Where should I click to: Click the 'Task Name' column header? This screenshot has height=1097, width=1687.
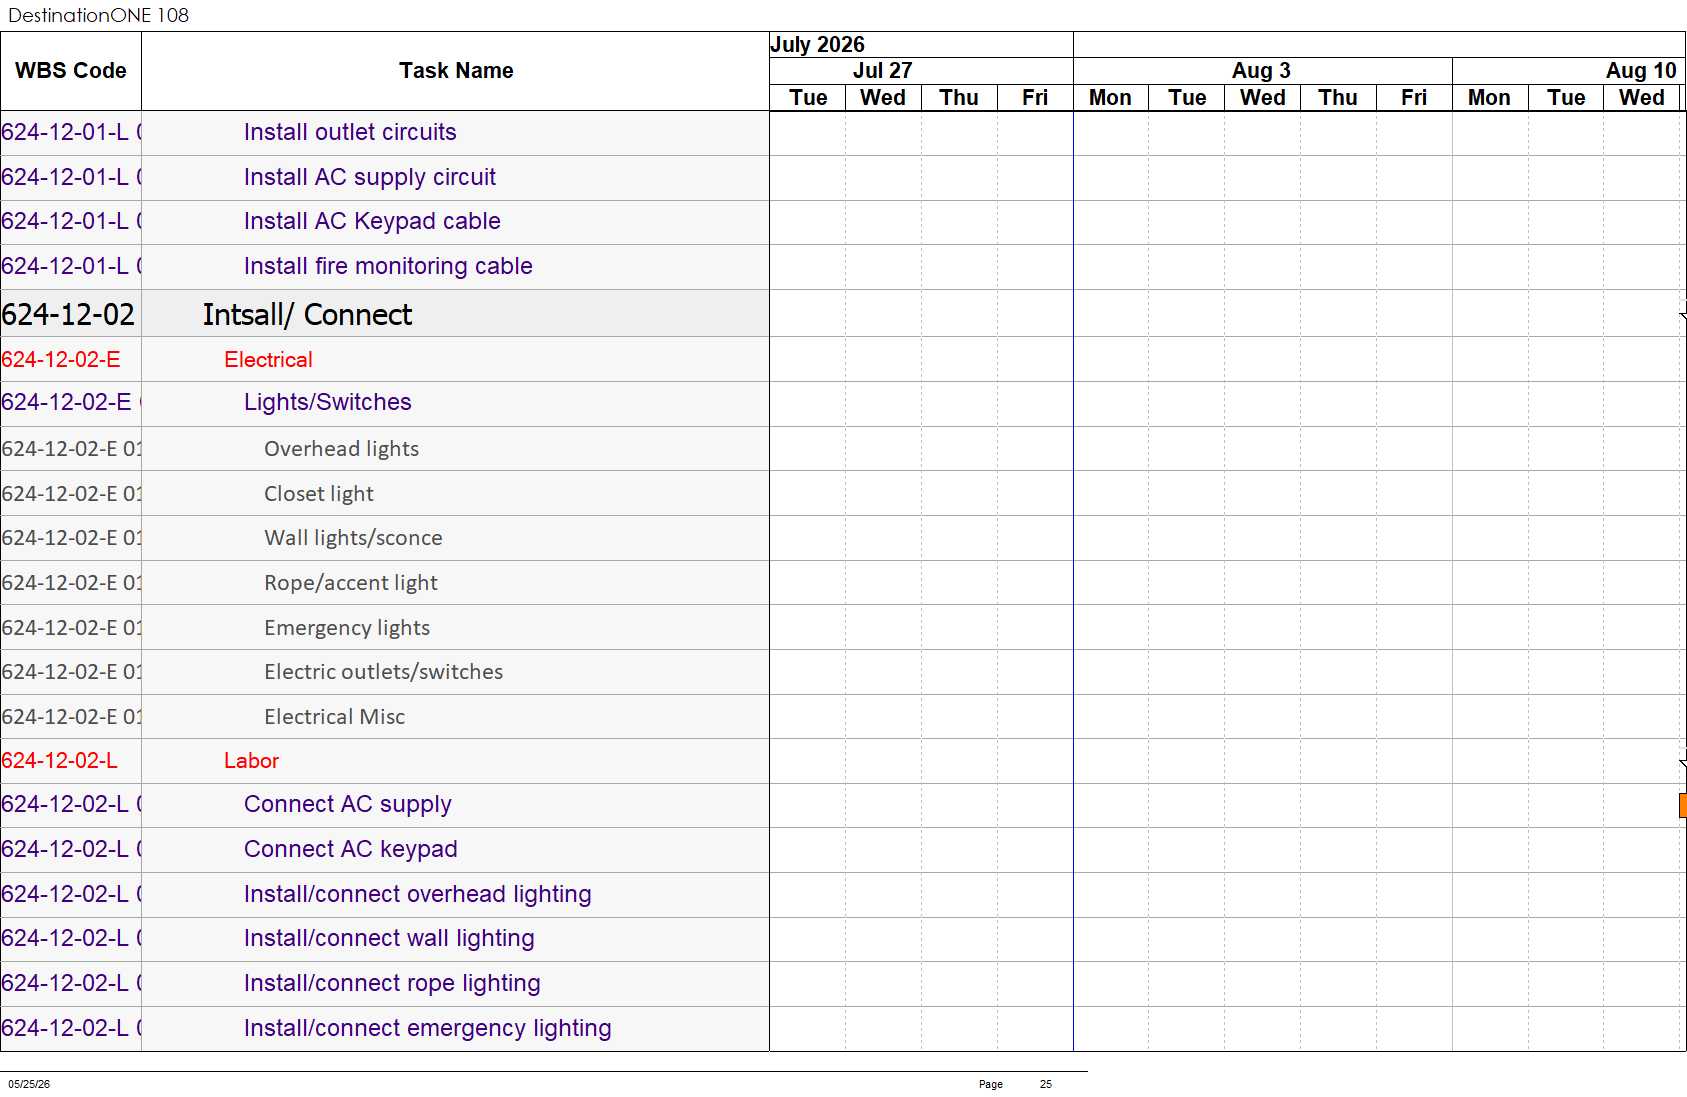pos(456,71)
